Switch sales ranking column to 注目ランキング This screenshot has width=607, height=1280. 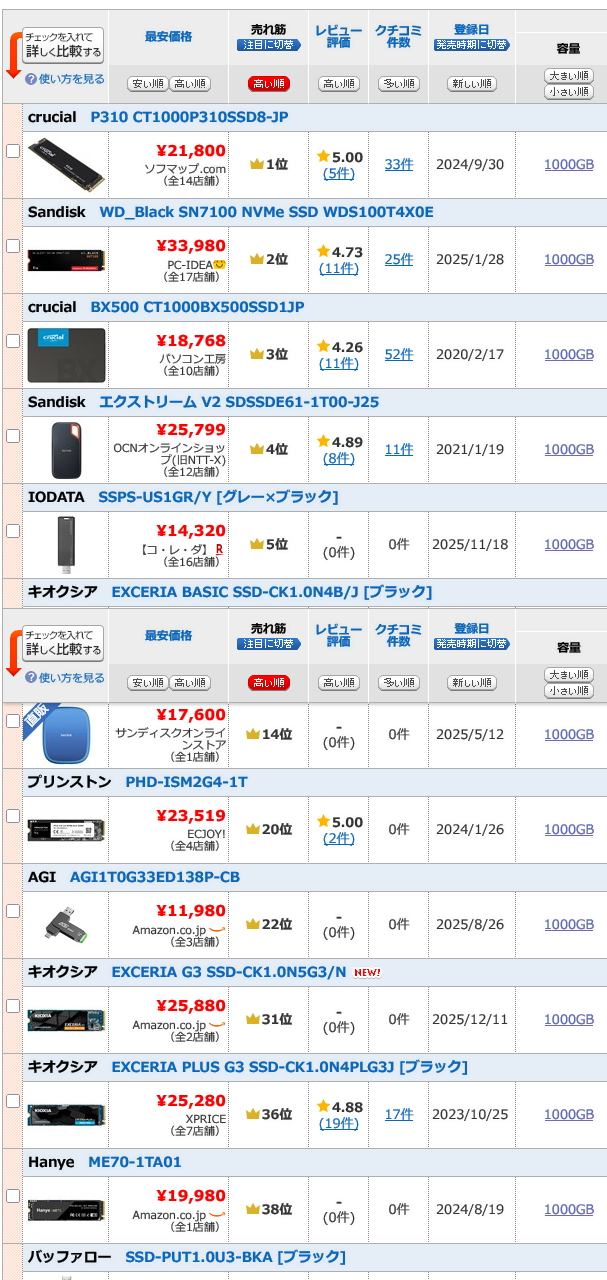[x=269, y=45]
